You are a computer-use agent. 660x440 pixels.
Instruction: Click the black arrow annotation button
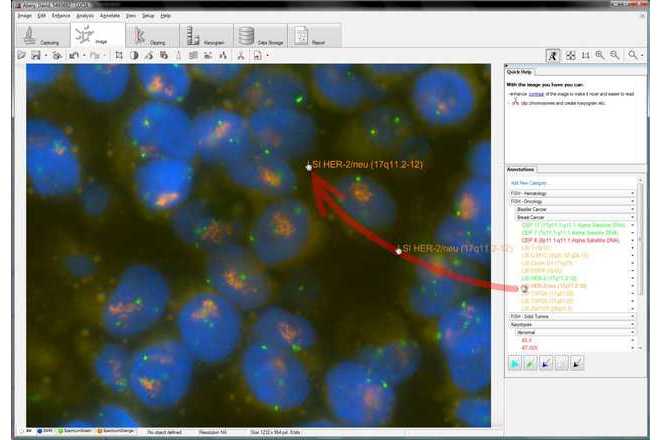tap(577, 363)
